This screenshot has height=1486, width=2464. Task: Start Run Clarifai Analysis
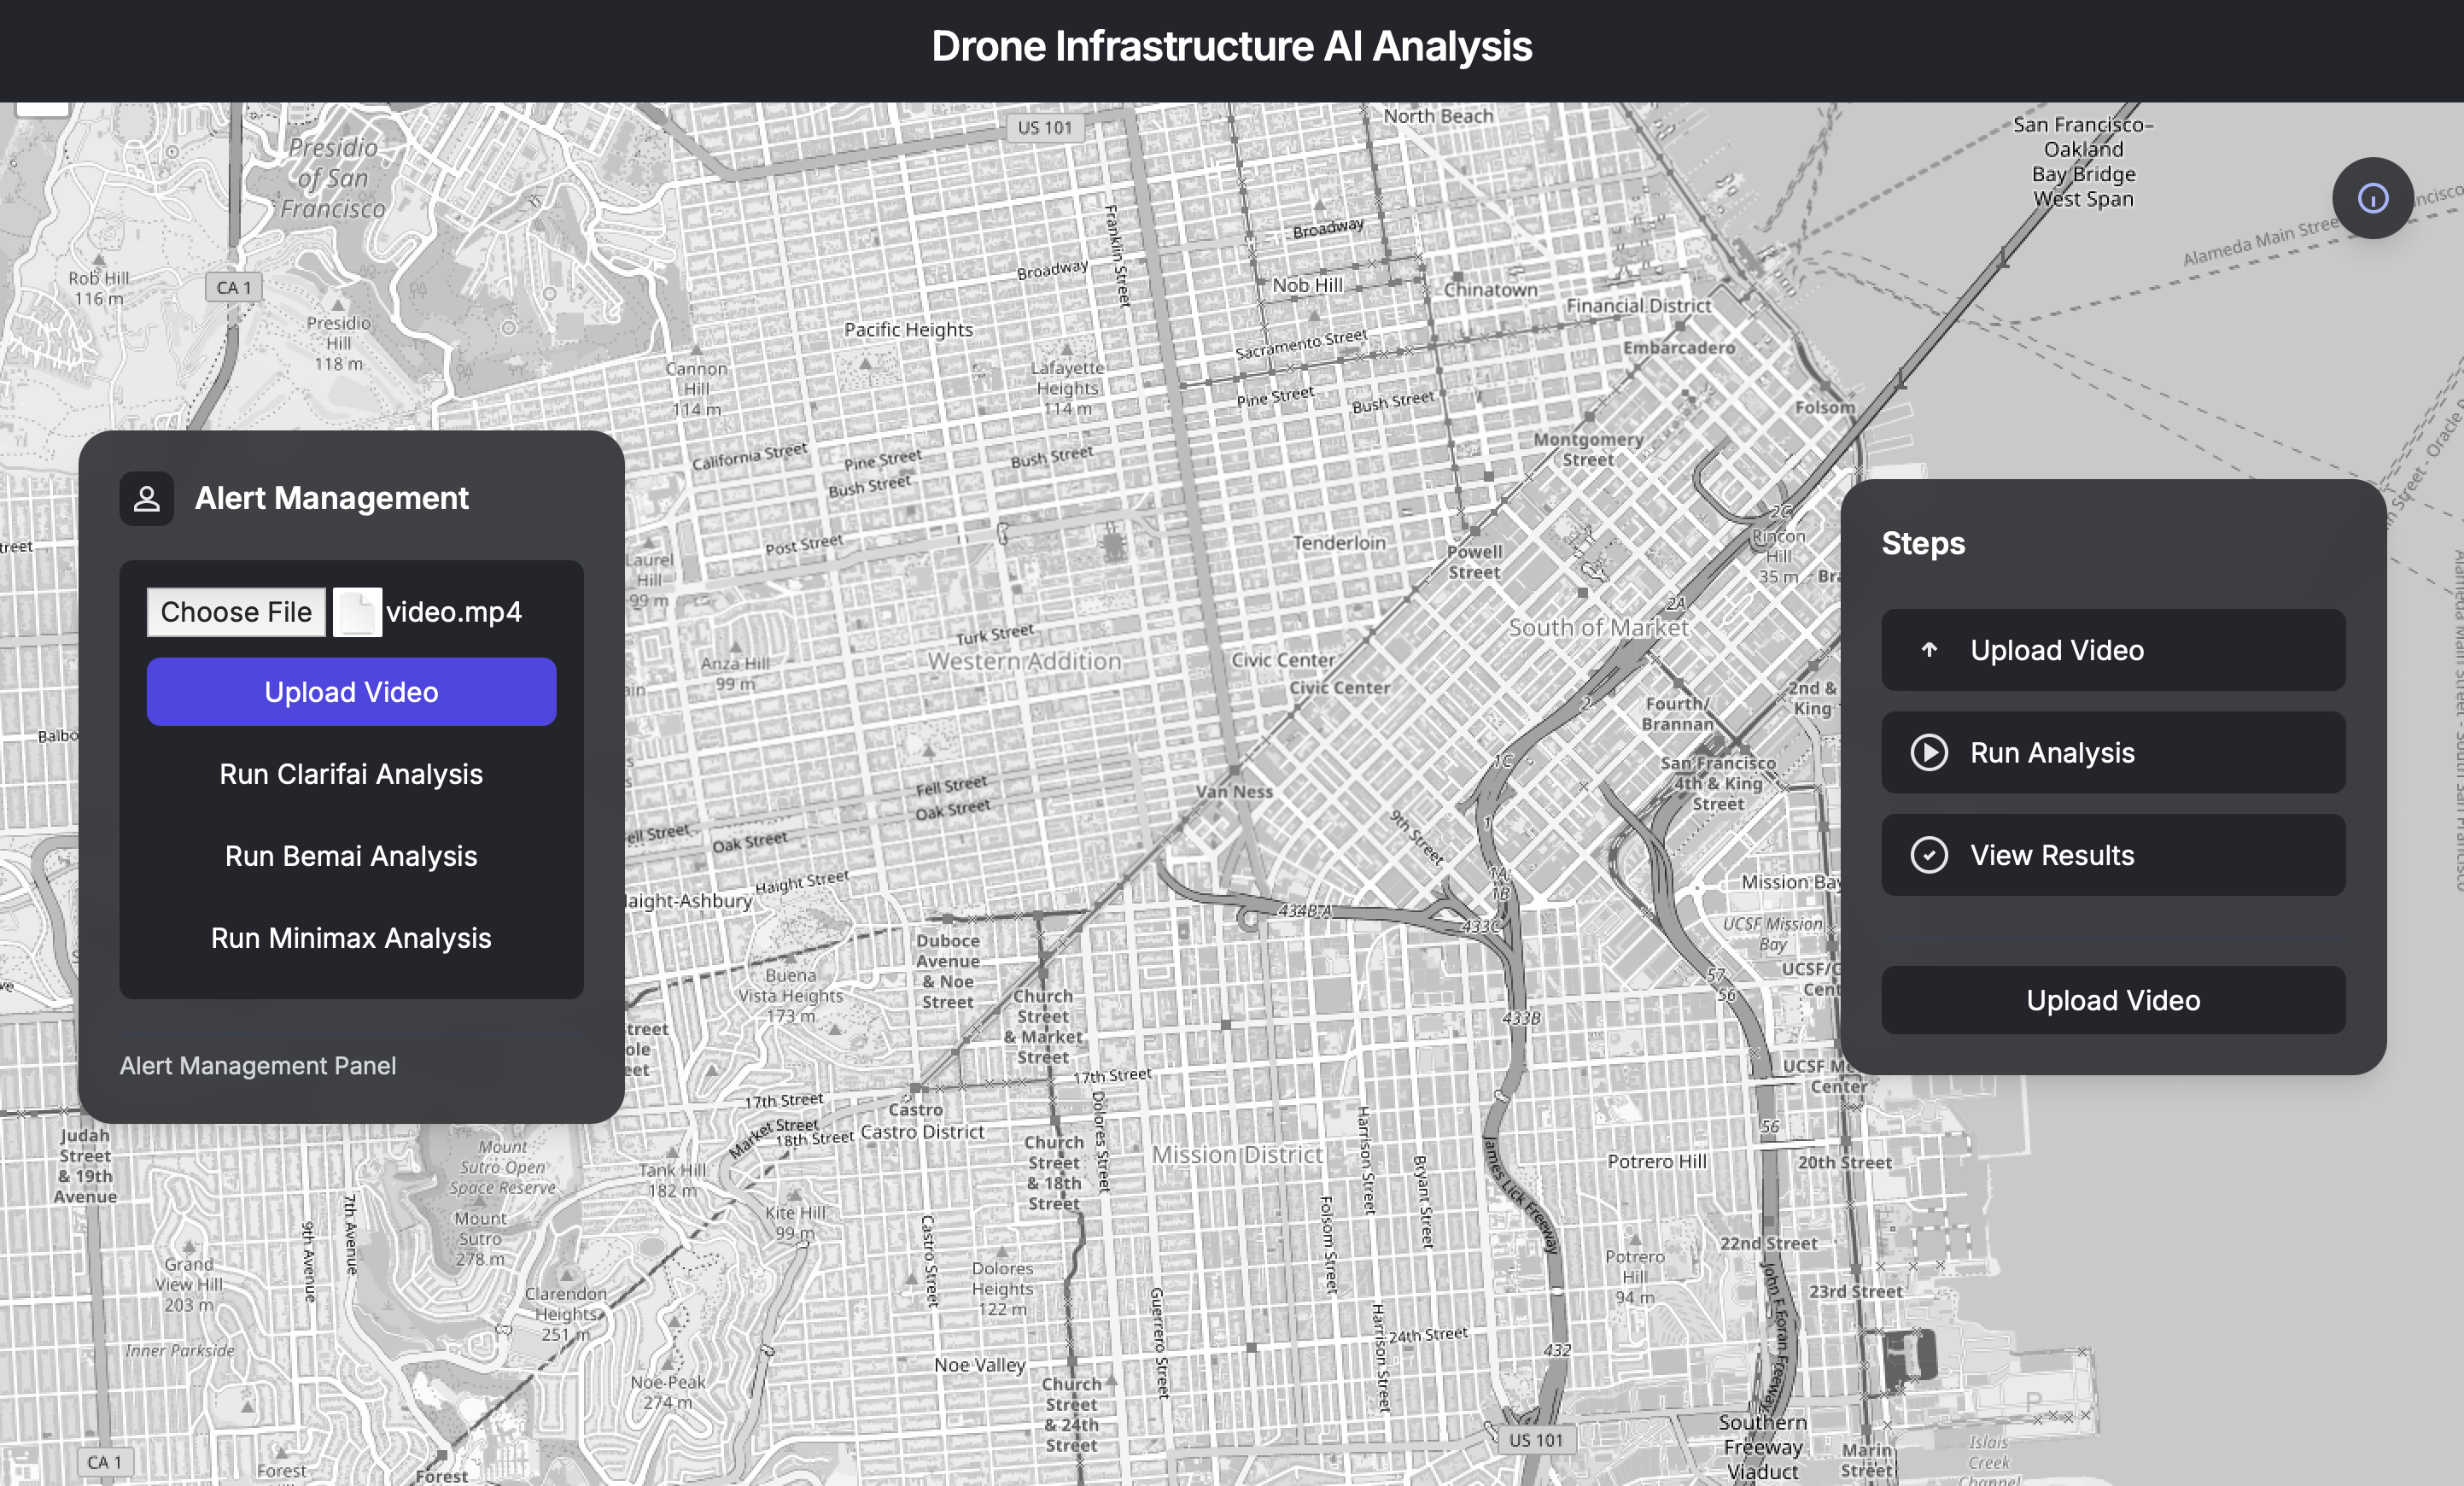click(351, 774)
